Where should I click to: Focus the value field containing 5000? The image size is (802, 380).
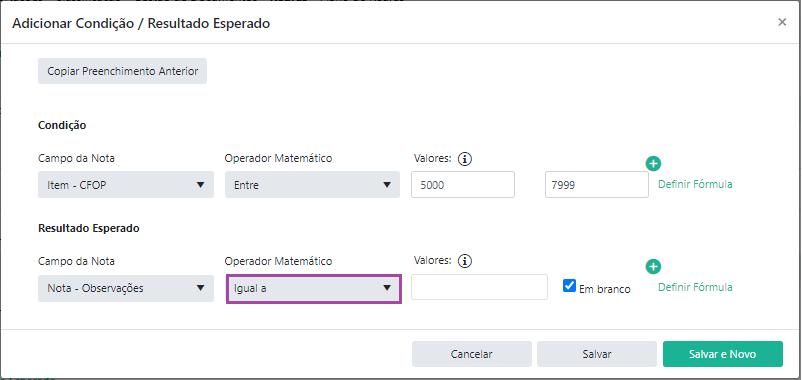463,185
